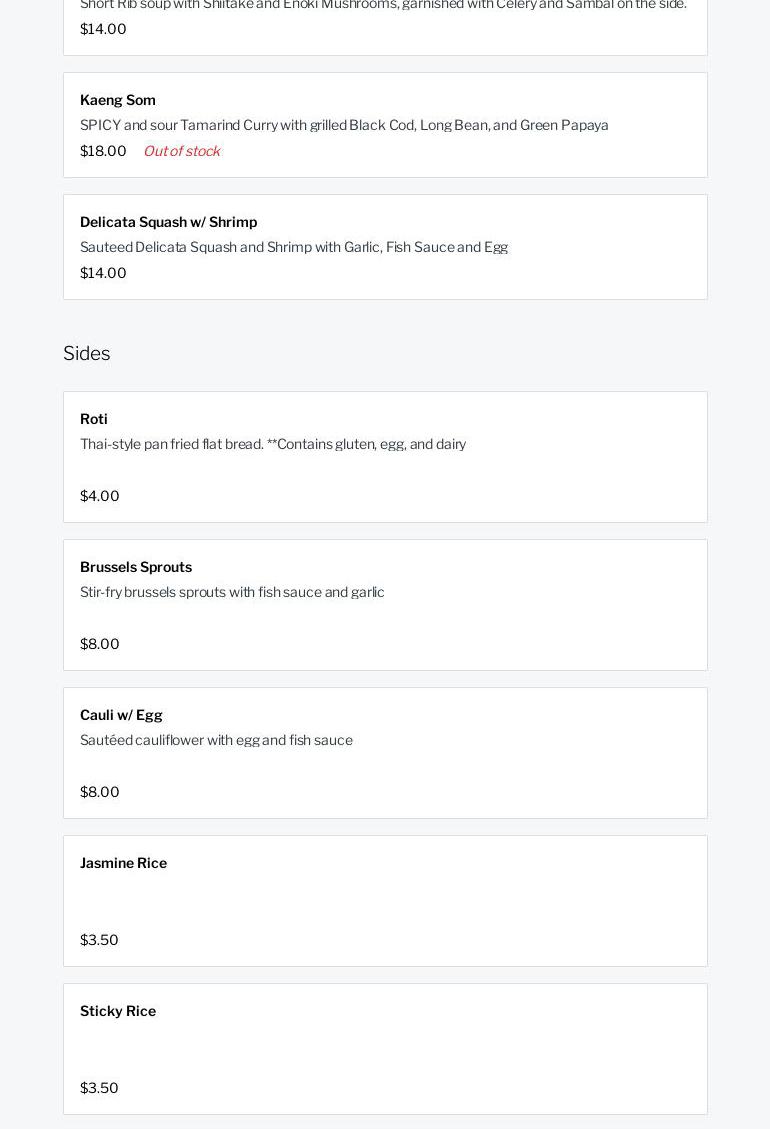Click the sauteed Delicata Squash description text
The width and height of the screenshot is (770, 1129).
(294, 247)
